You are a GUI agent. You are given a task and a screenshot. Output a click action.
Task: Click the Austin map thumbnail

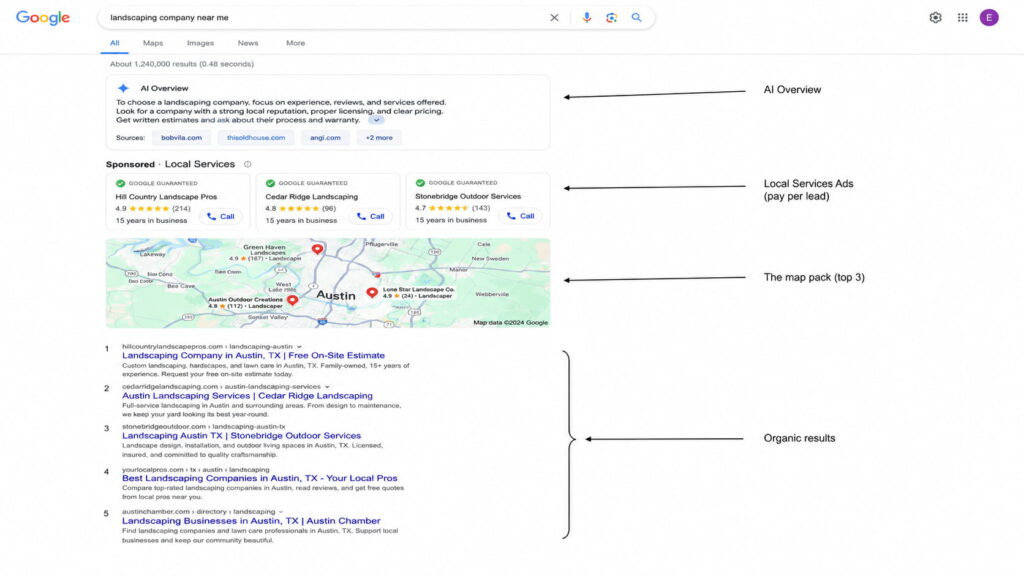pos(328,283)
